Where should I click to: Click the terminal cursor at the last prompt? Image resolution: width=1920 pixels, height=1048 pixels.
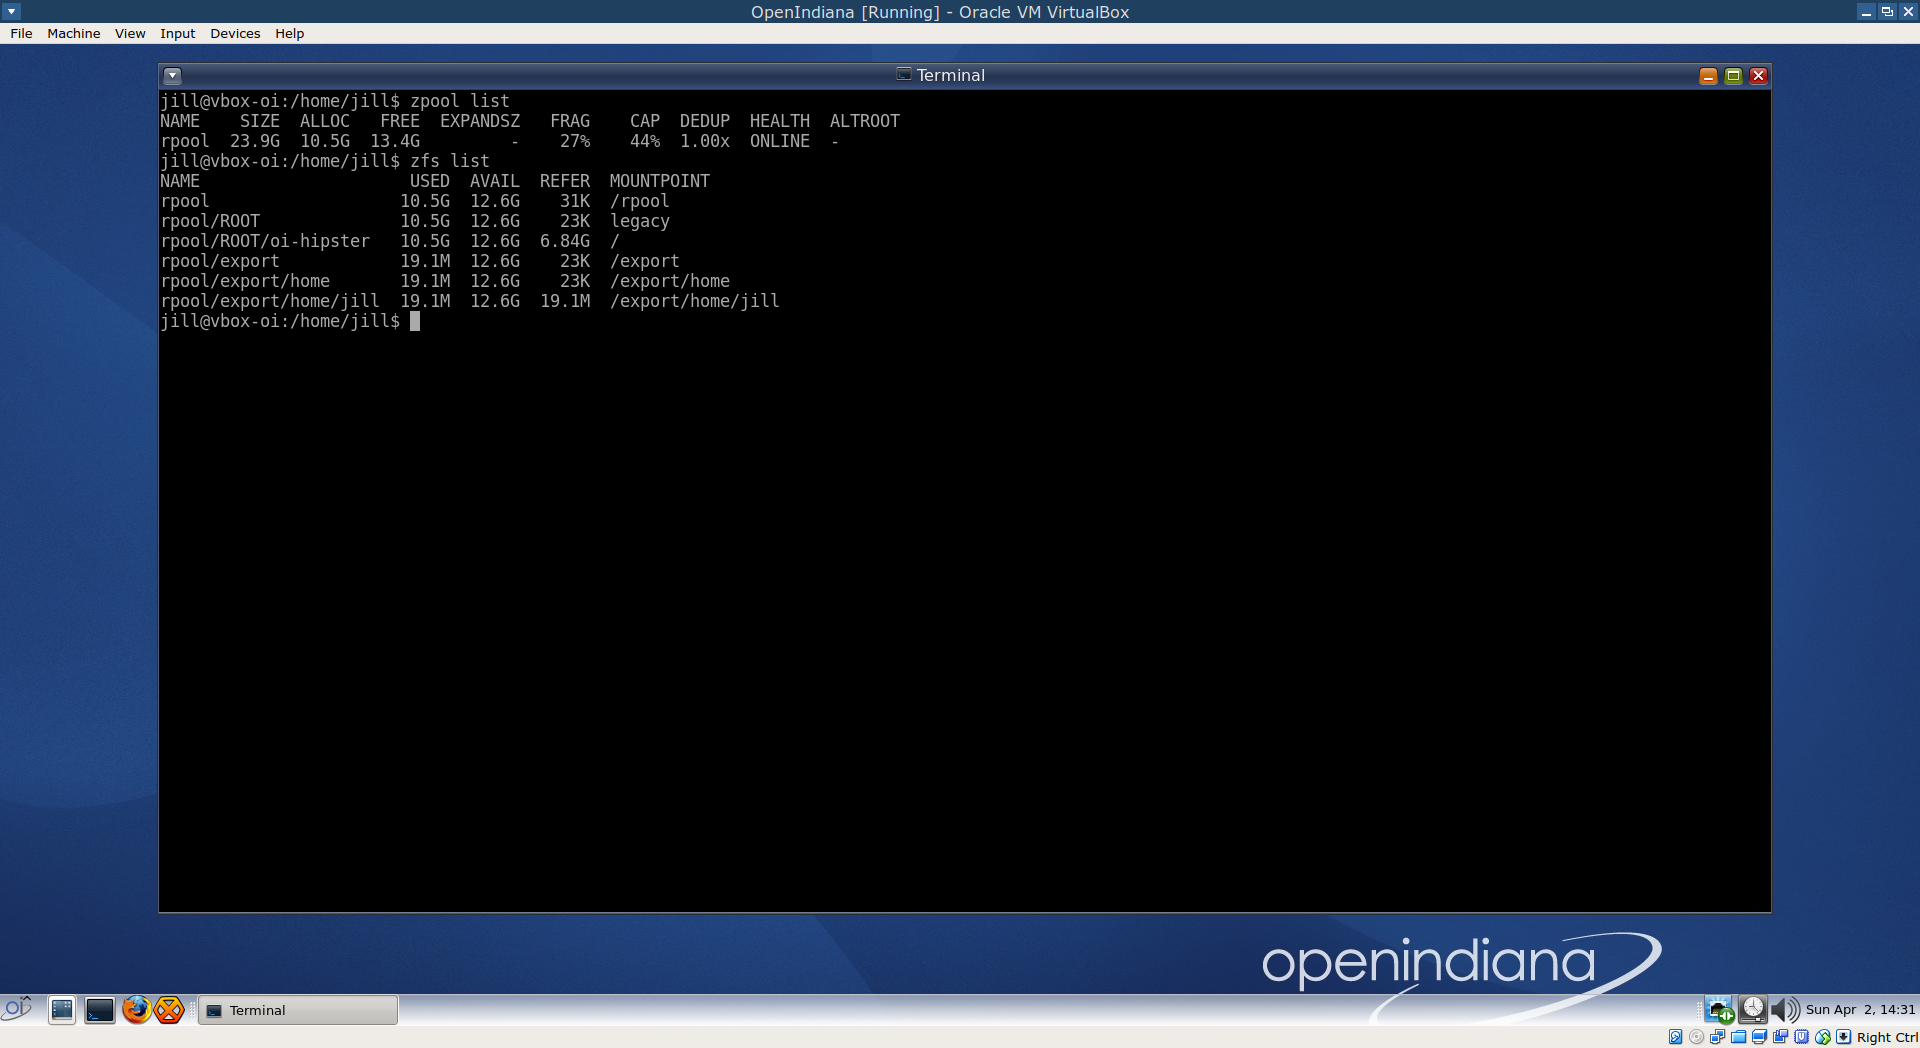coord(415,321)
